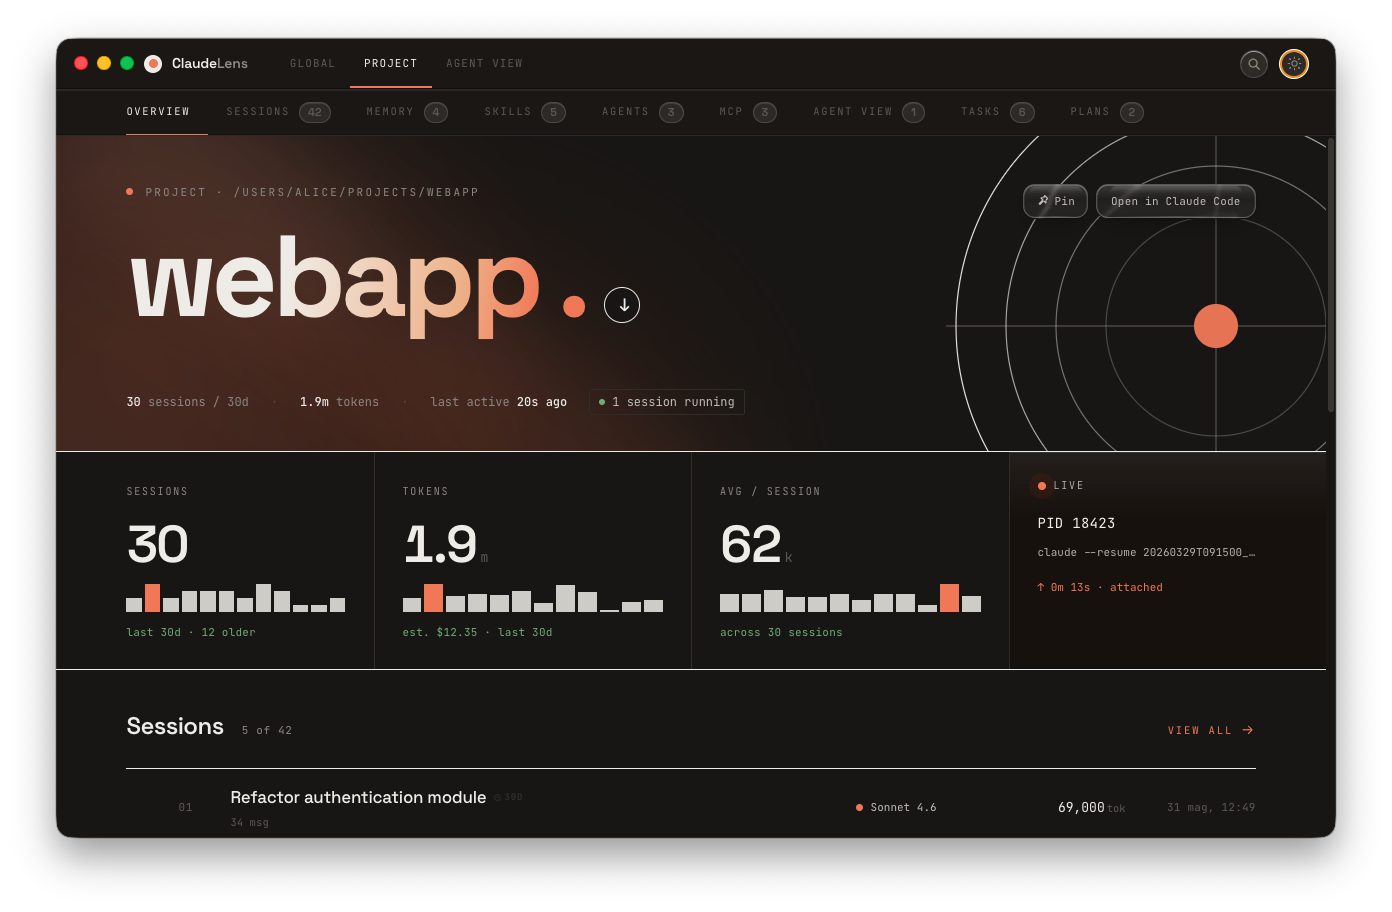Open the Skills sub-tab
Viewport: 1392px width, 912px height.
pyautogui.click(x=525, y=112)
